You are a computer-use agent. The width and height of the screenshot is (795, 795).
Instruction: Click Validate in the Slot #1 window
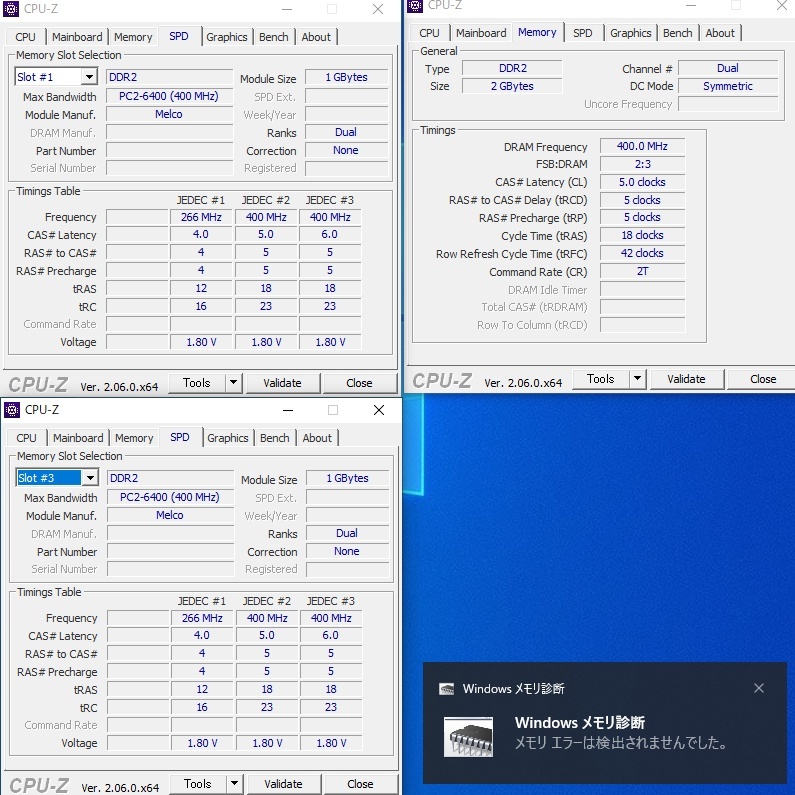pyautogui.click(x=282, y=383)
